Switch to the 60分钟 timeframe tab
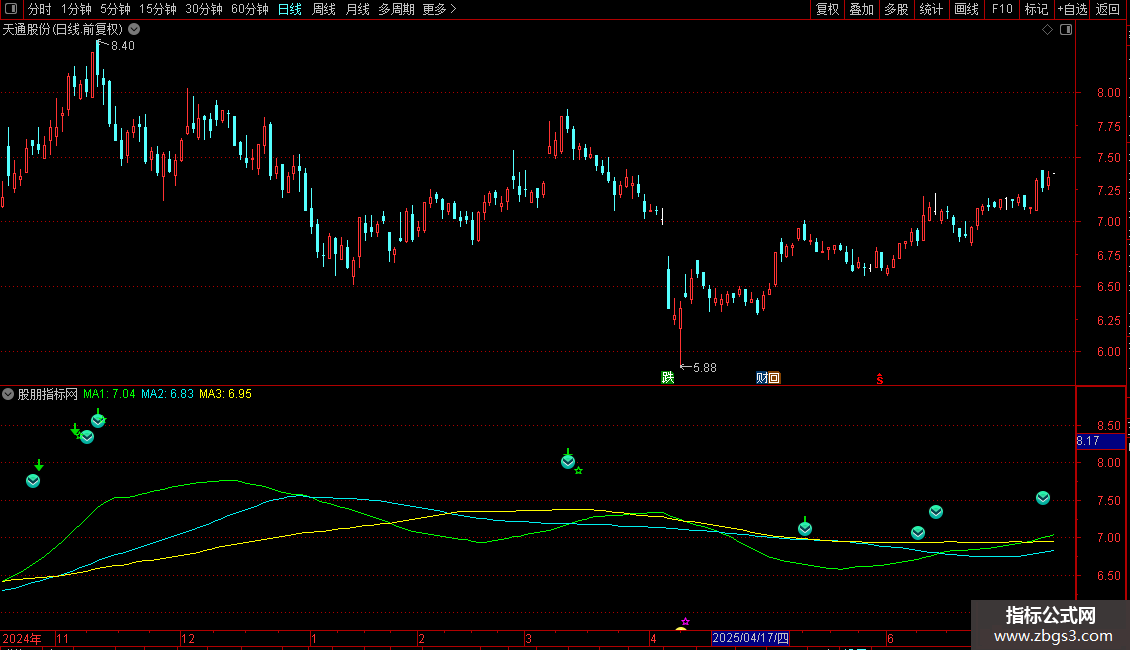 point(249,9)
